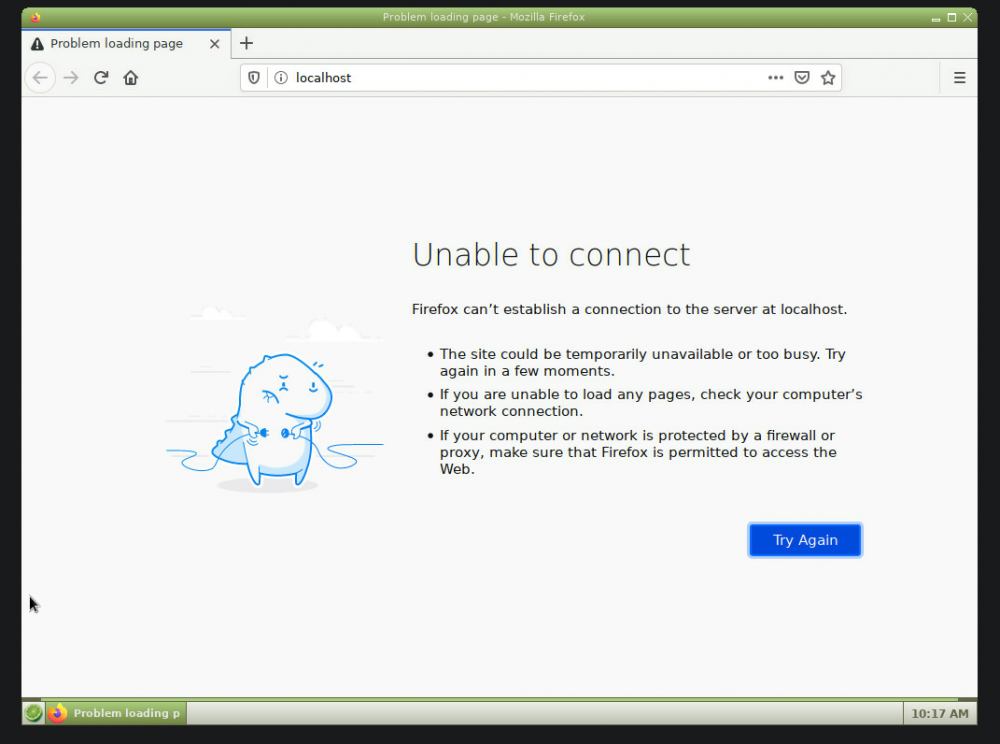
Task: Save page to Pocket
Action: 802,78
